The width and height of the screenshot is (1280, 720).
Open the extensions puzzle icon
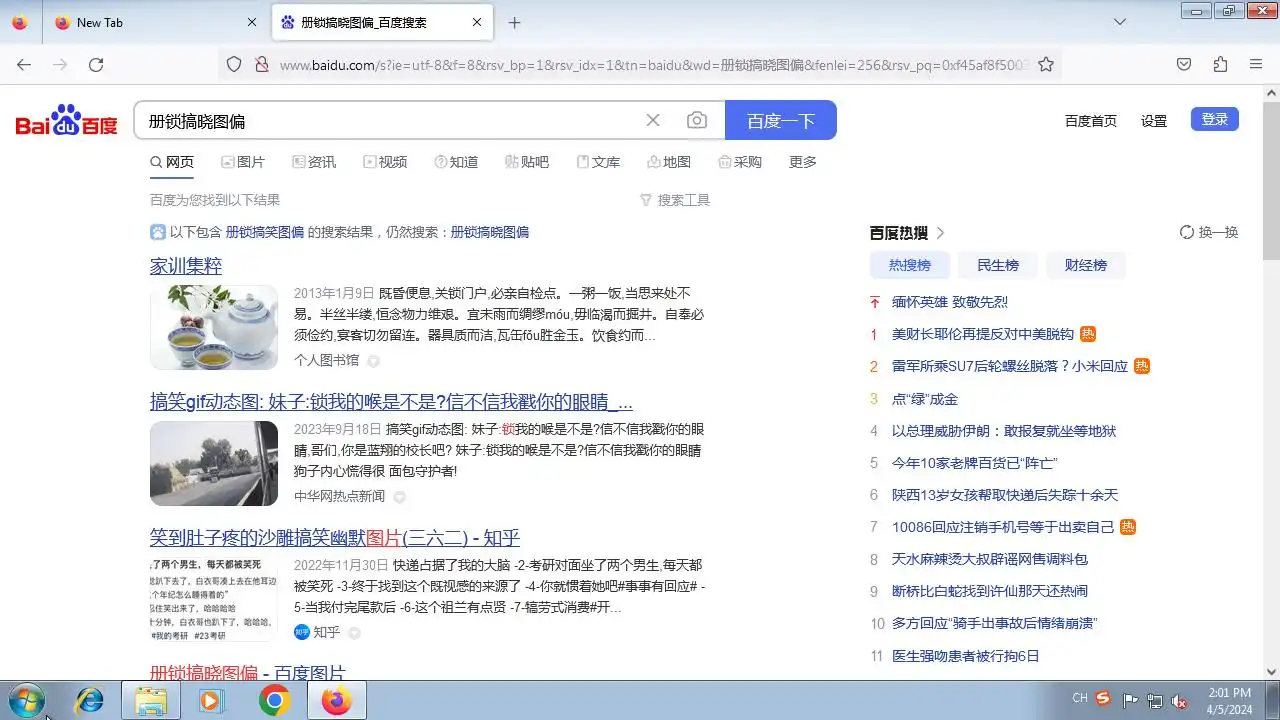(x=1220, y=64)
